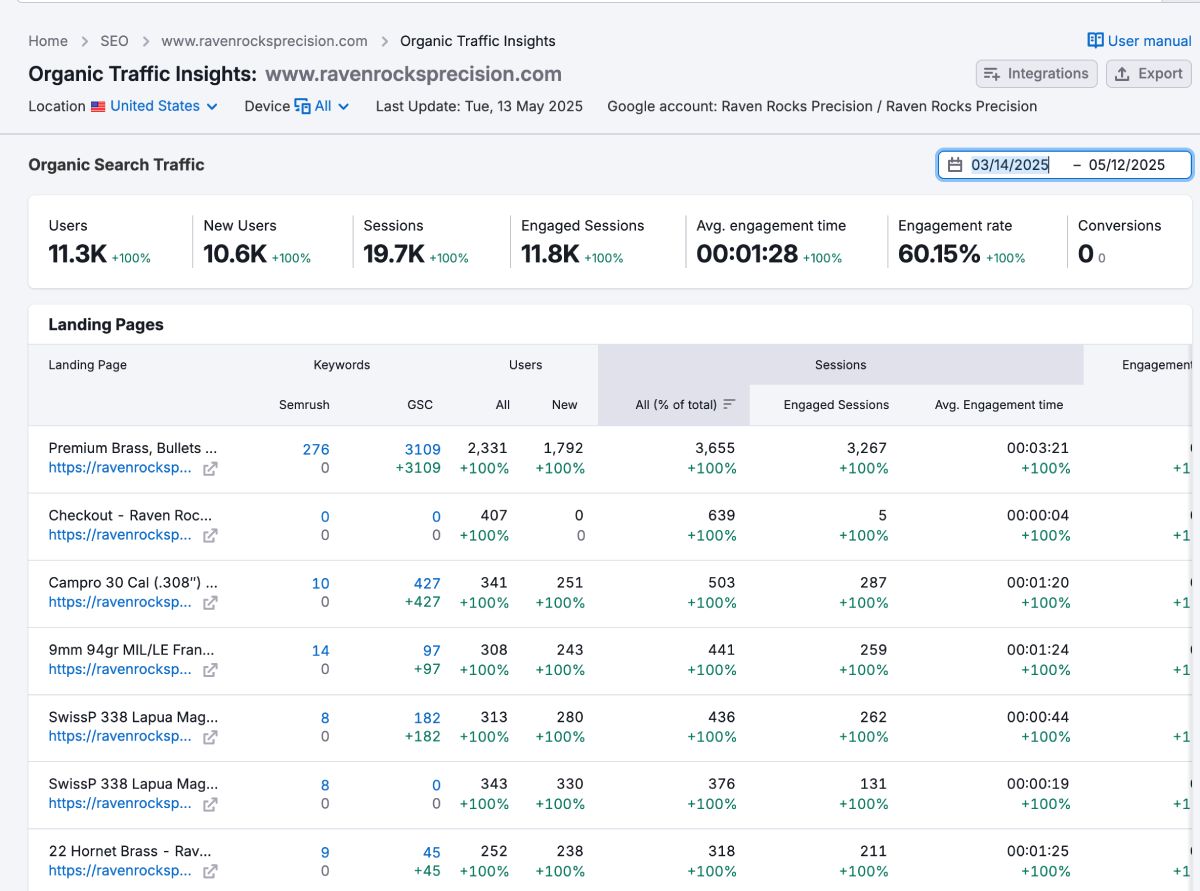Open URL under Checkout - Raven Roc page

coord(120,535)
